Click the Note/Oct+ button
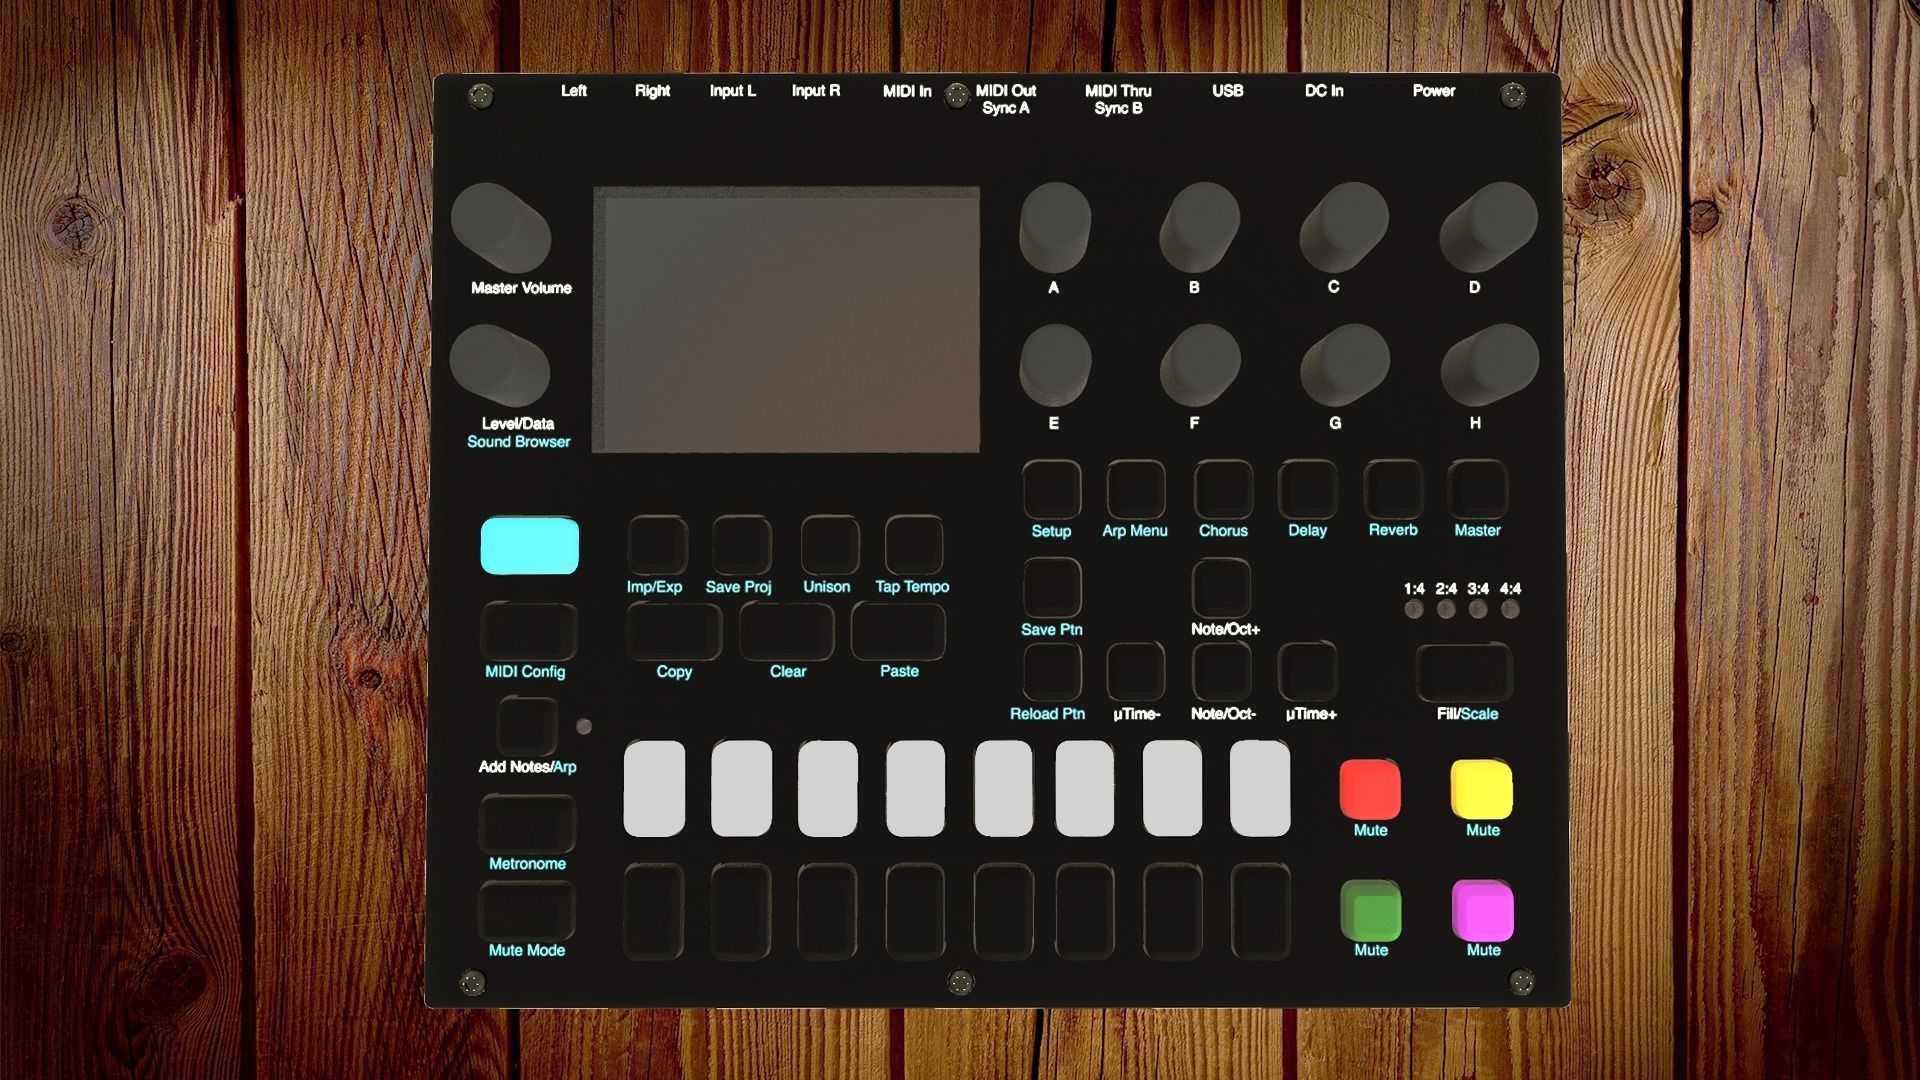This screenshot has width=1920, height=1080. point(1221,587)
